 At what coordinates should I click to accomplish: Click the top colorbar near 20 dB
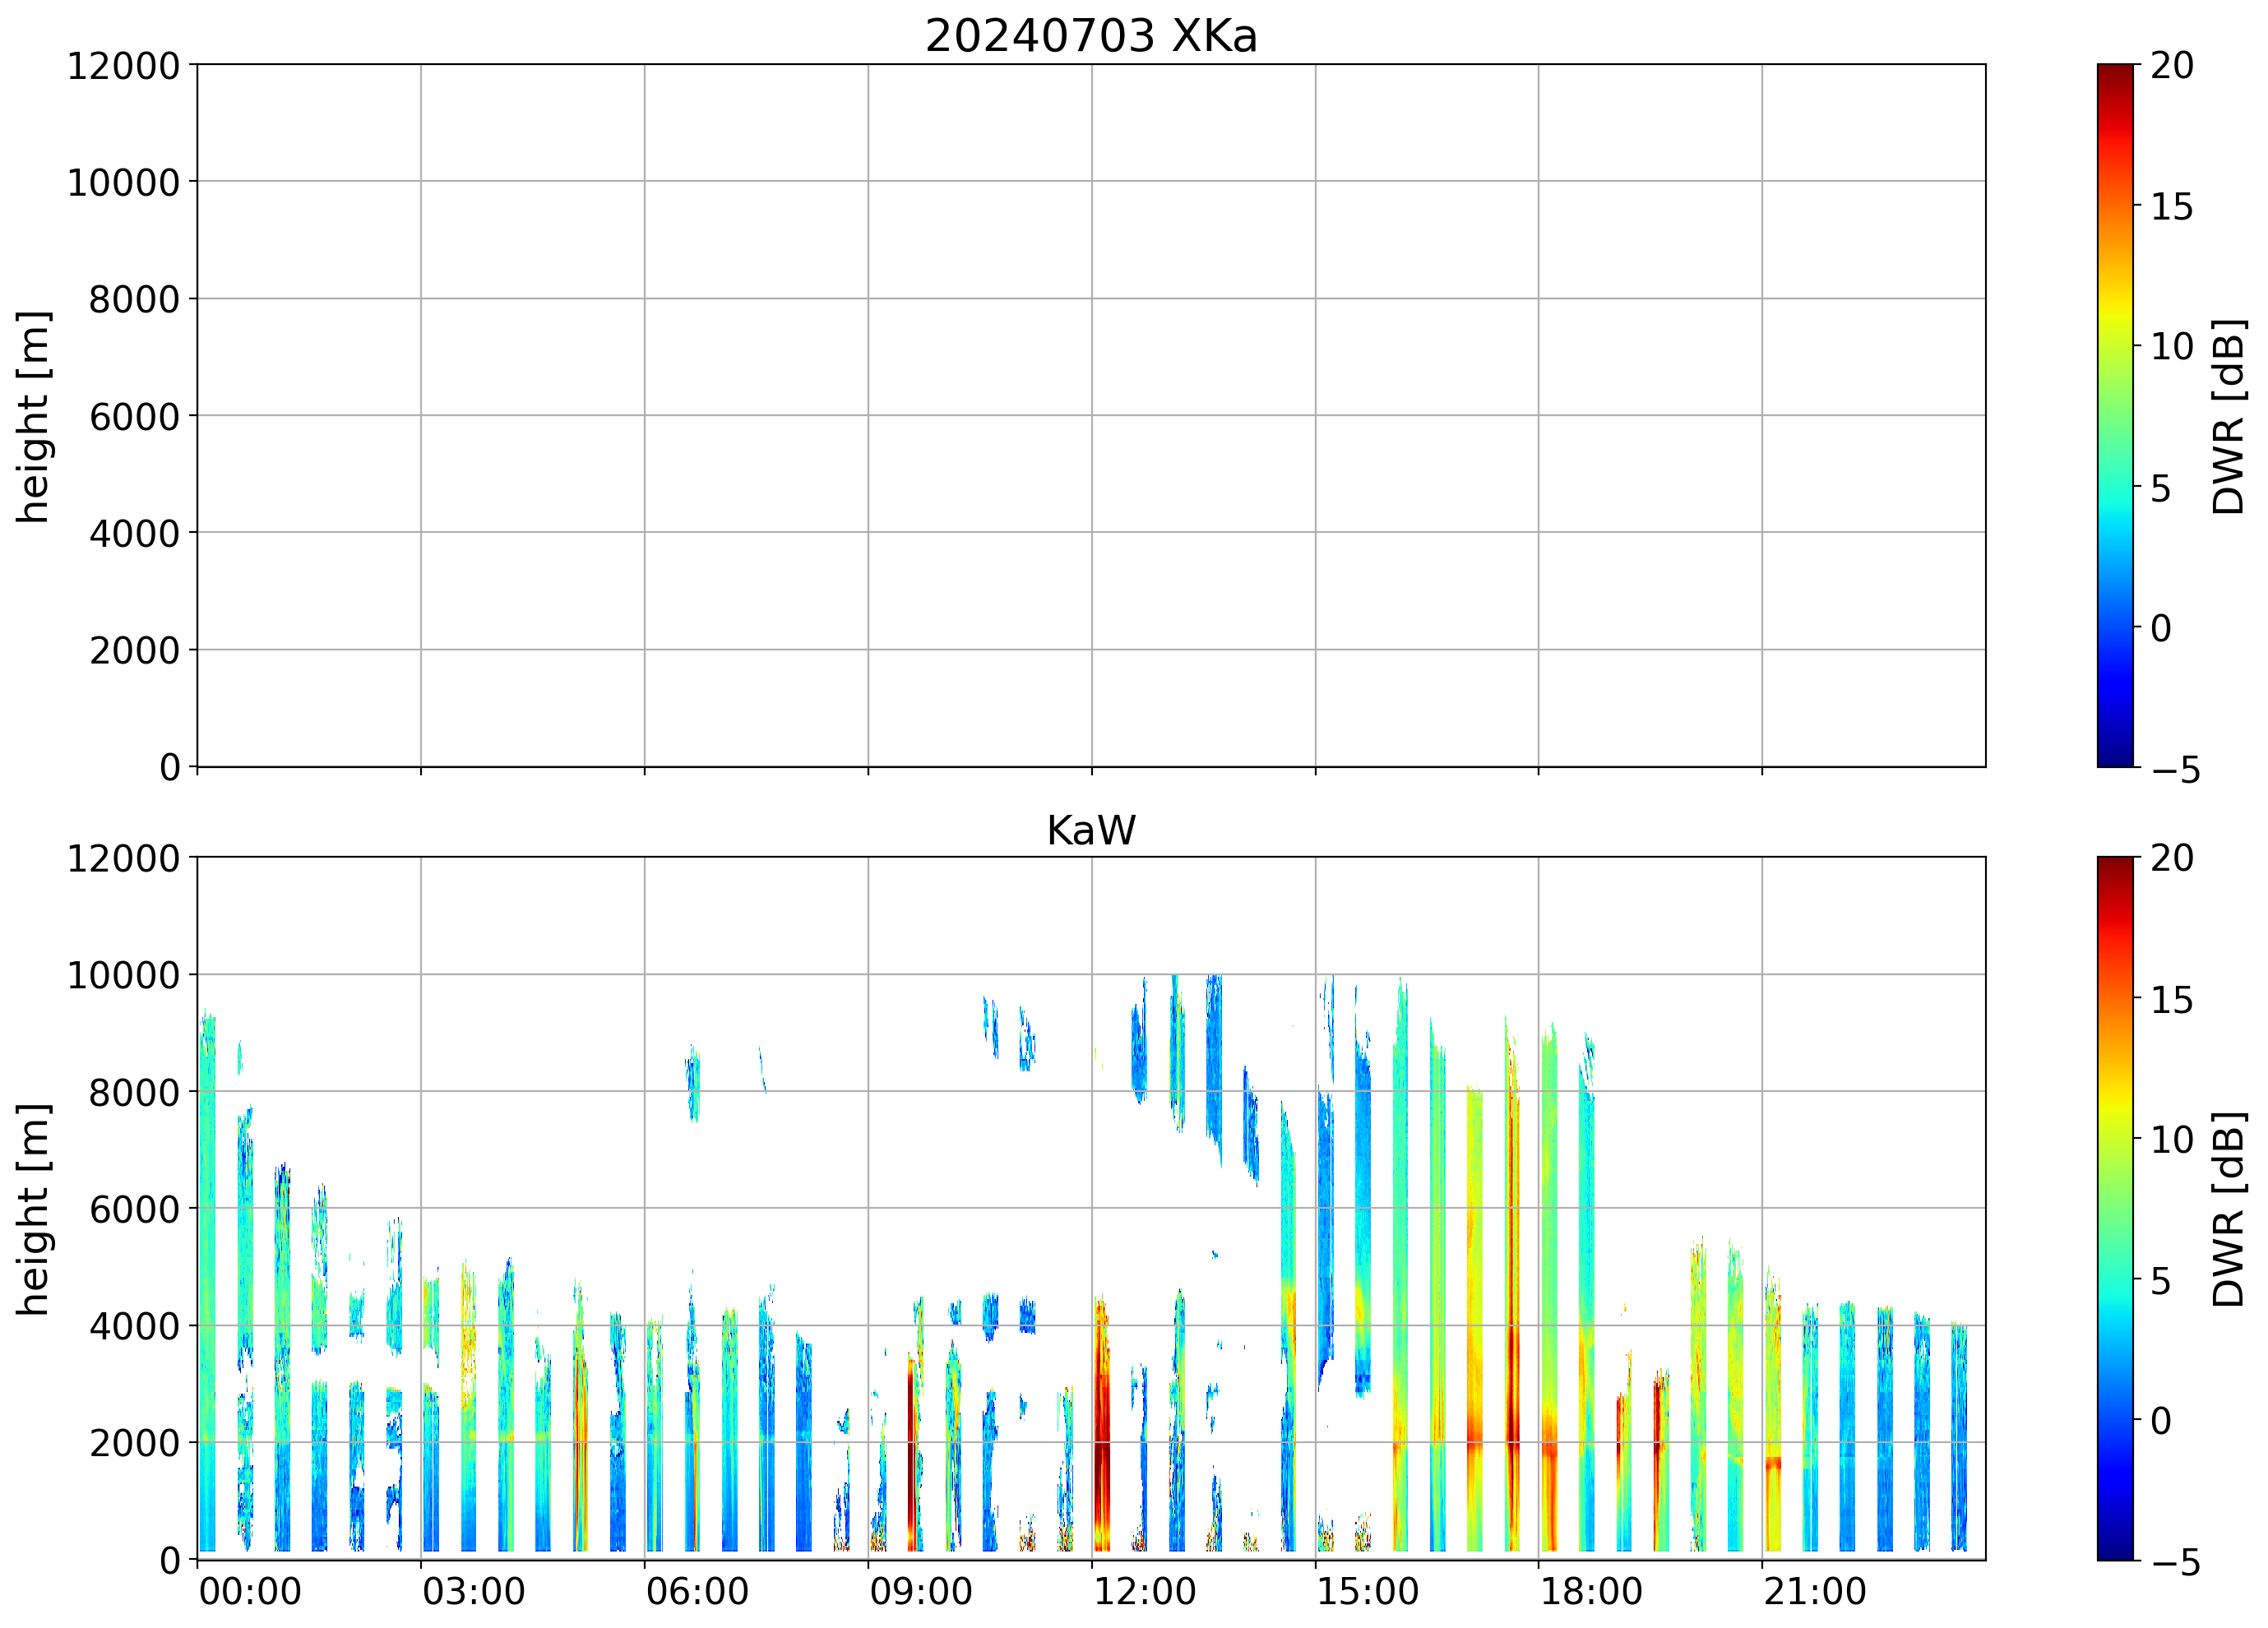pyautogui.click(x=2114, y=70)
